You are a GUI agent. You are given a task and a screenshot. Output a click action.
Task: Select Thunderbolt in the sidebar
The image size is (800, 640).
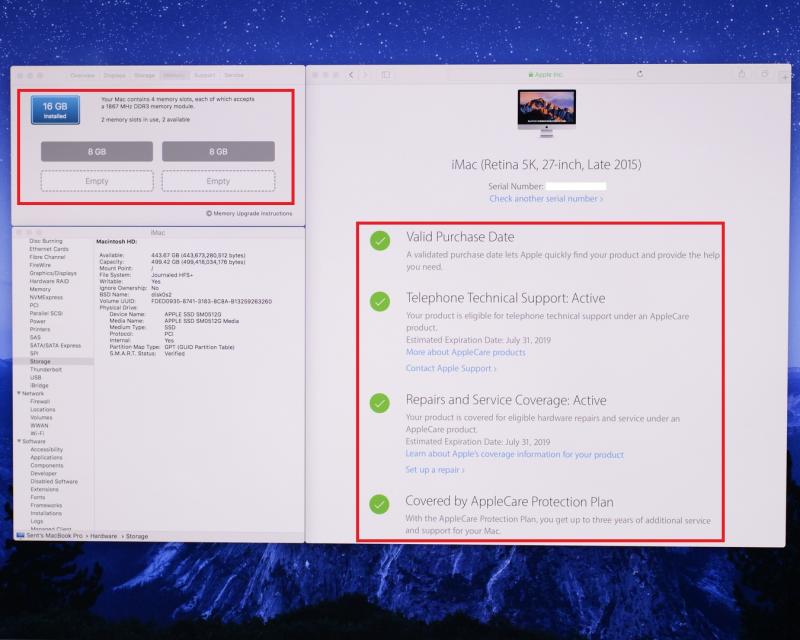[x=46, y=369]
